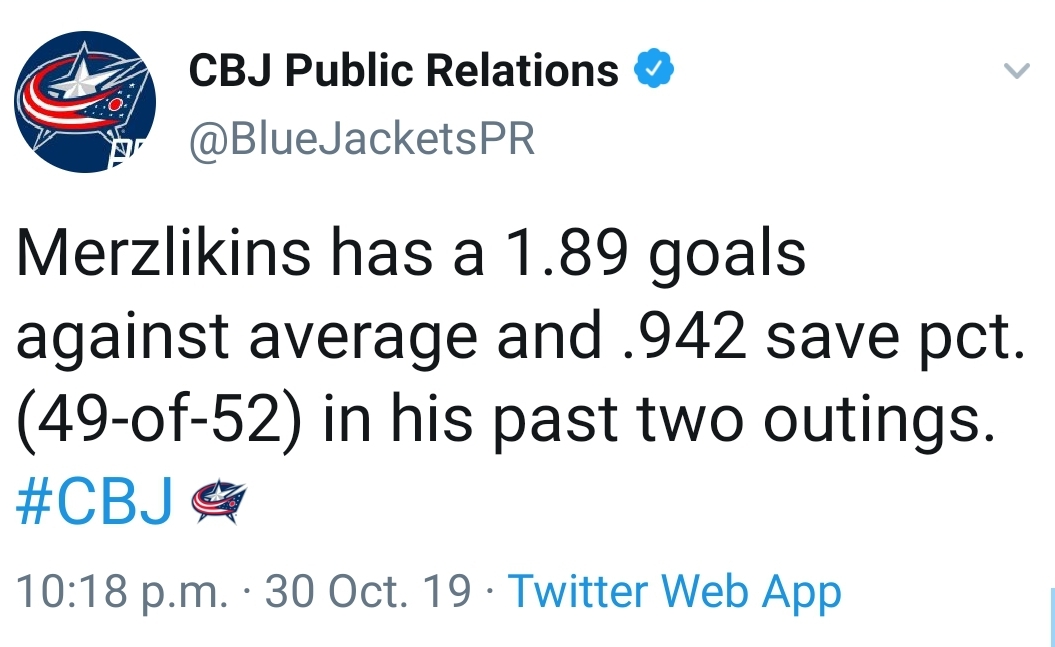This screenshot has height=647, width=1055.
Task: Click the 30 Oct. 19 date
Action: [x=368, y=591]
